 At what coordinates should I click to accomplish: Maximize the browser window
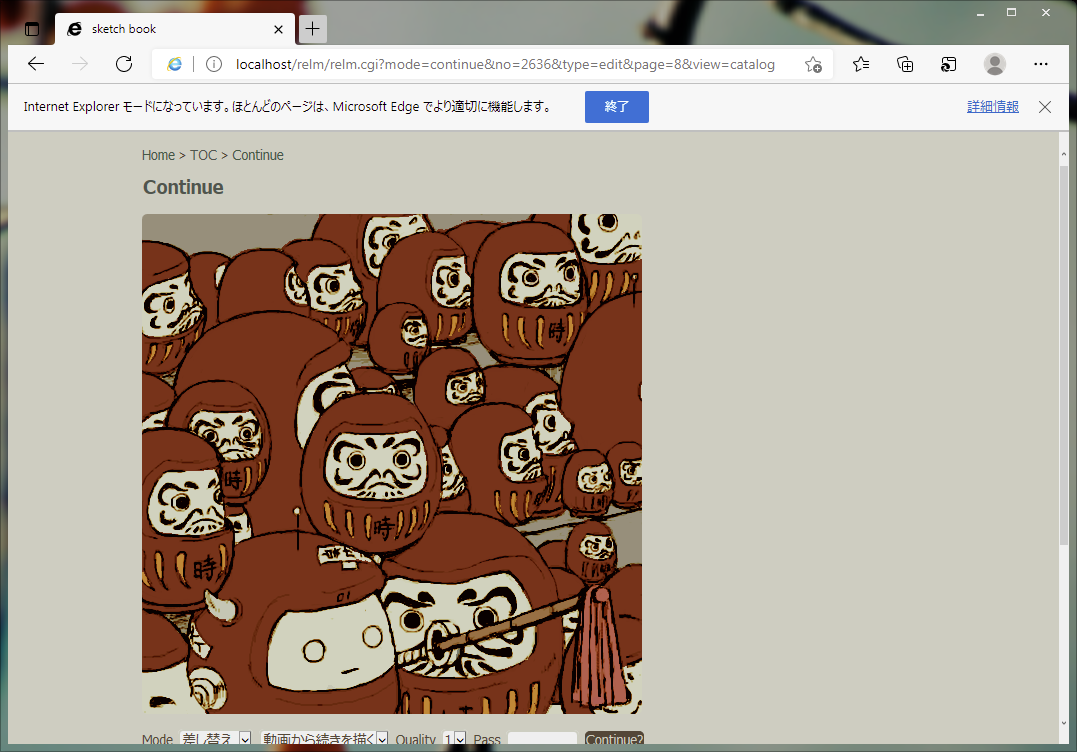pyautogui.click(x=1011, y=13)
